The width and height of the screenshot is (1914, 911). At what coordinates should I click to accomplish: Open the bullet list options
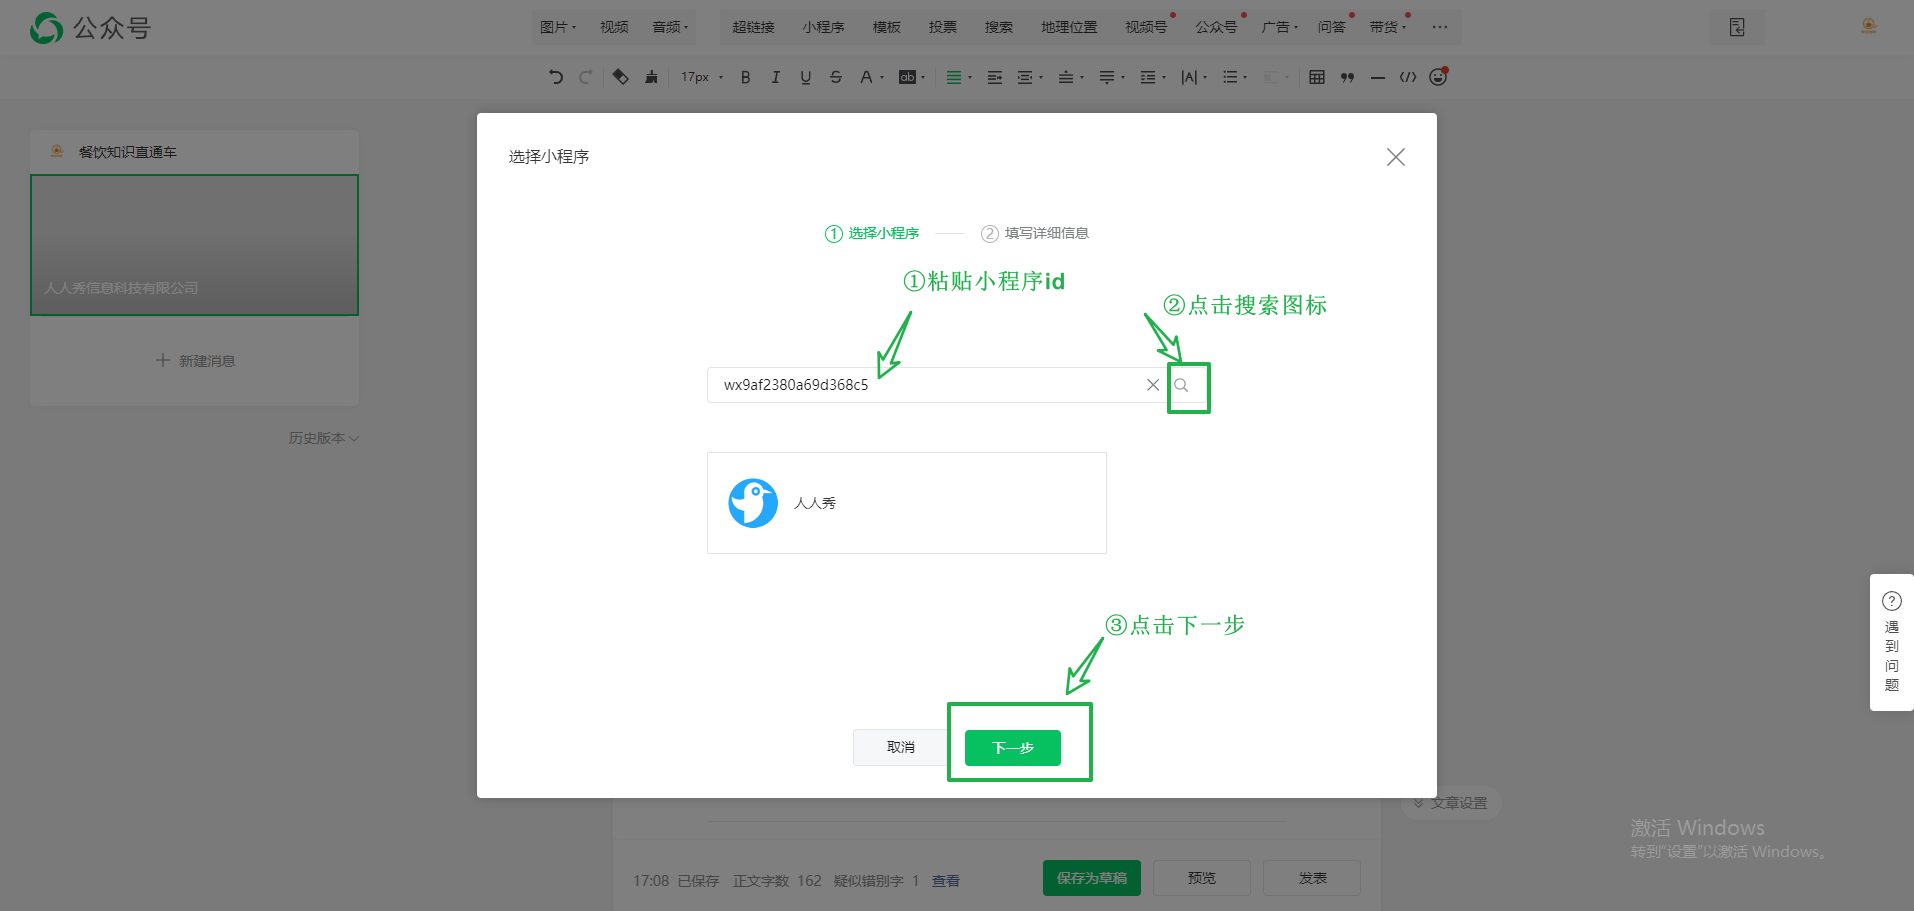pos(1234,77)
